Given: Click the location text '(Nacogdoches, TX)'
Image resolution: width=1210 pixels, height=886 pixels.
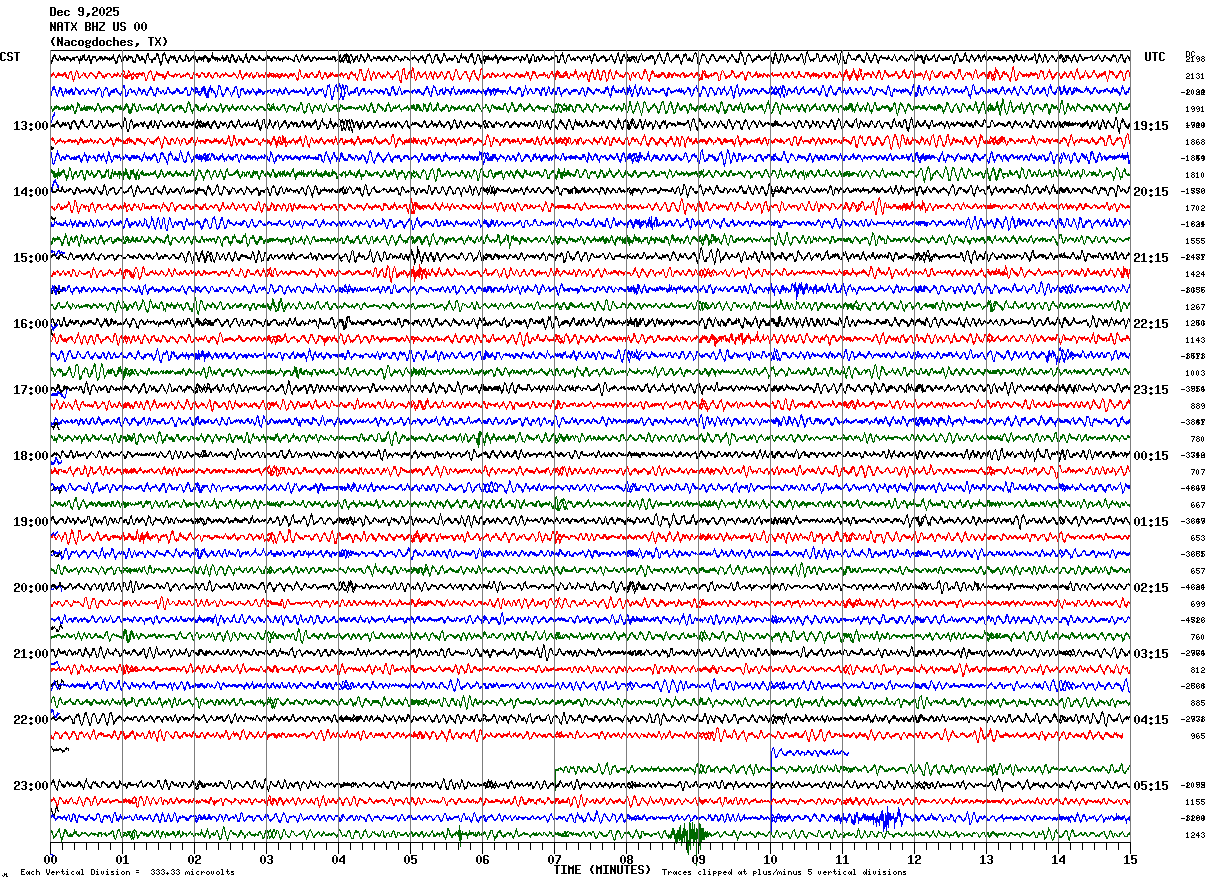Looking at the screenshot, I should (109, 42).
